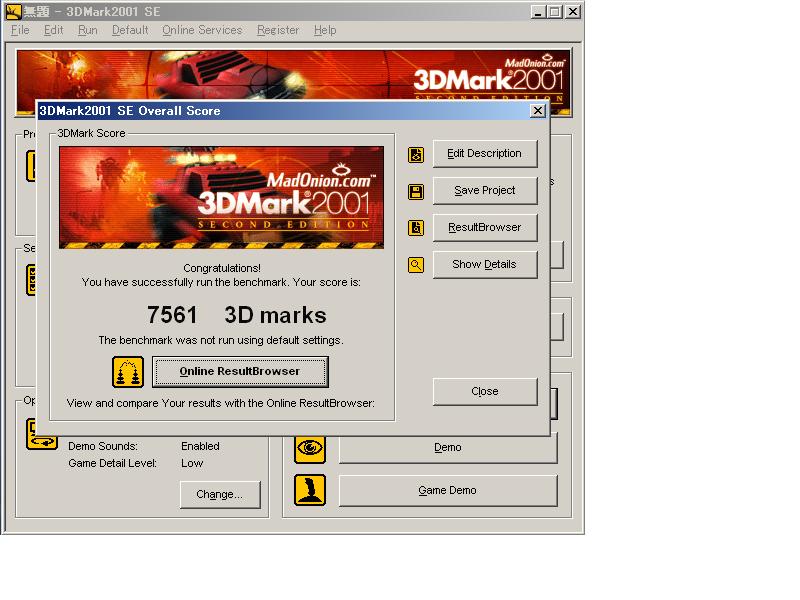The width and height of the screenshot is (800, 600).
Task: Click the main window top 3DMark2001 banner
Action: [x=294, y=76]
